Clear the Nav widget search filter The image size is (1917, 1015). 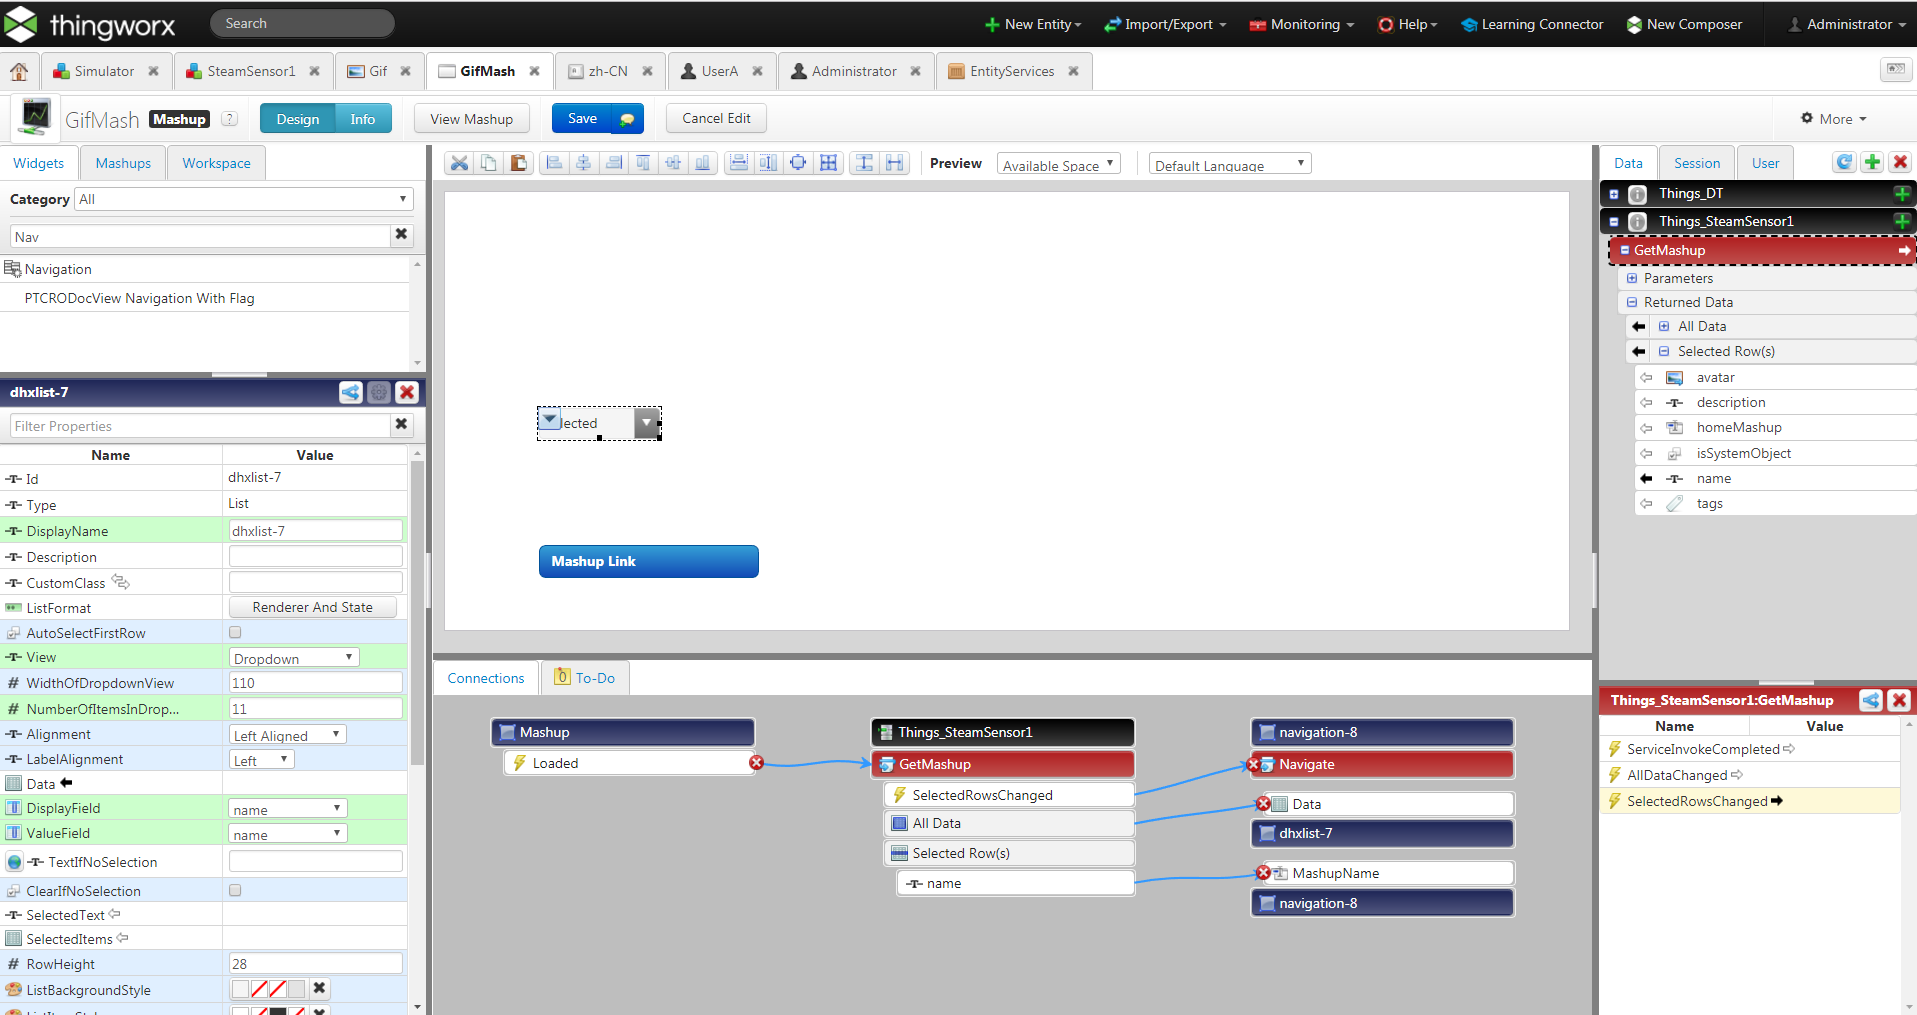pyautogui.click(x=401, y=234)
